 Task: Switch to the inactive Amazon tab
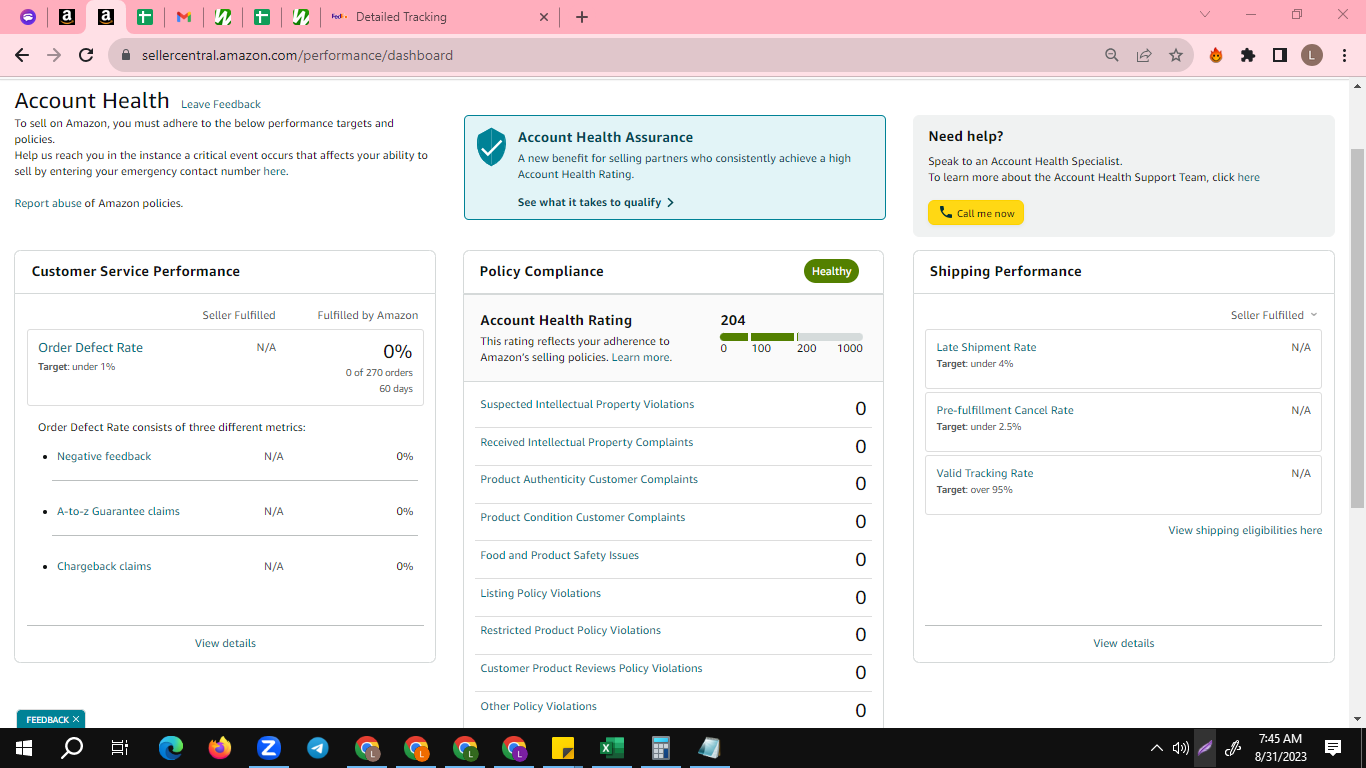[x=67, y=17]
